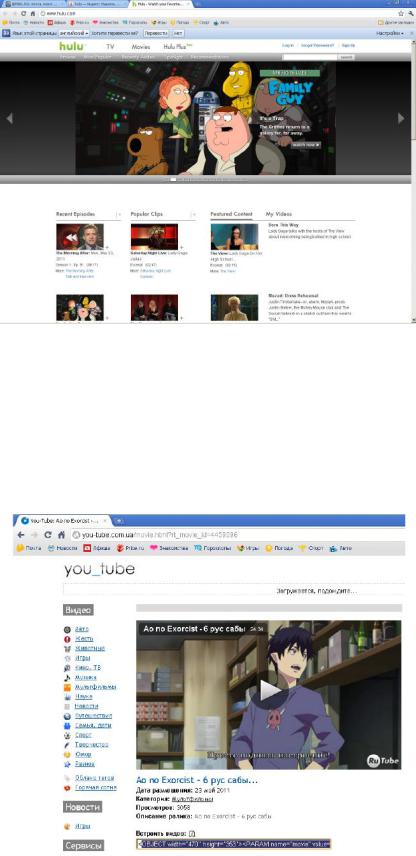Viewport: 416px width, 856px height.
Task: Open The View featured video thumbnail
Action: [x=234, y=236]
